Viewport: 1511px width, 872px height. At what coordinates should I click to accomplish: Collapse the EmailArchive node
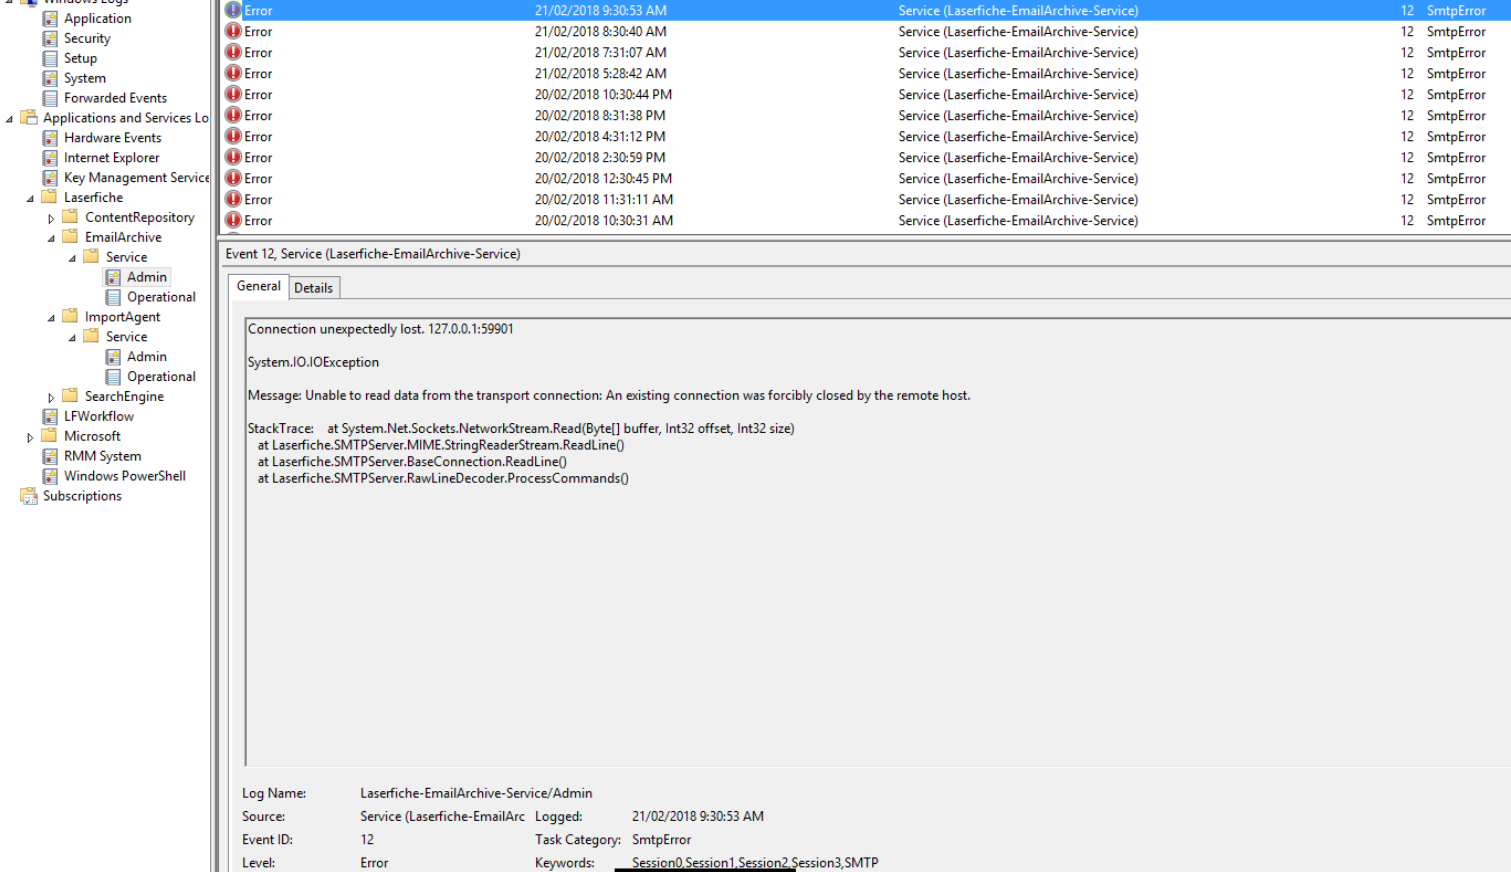51,238
